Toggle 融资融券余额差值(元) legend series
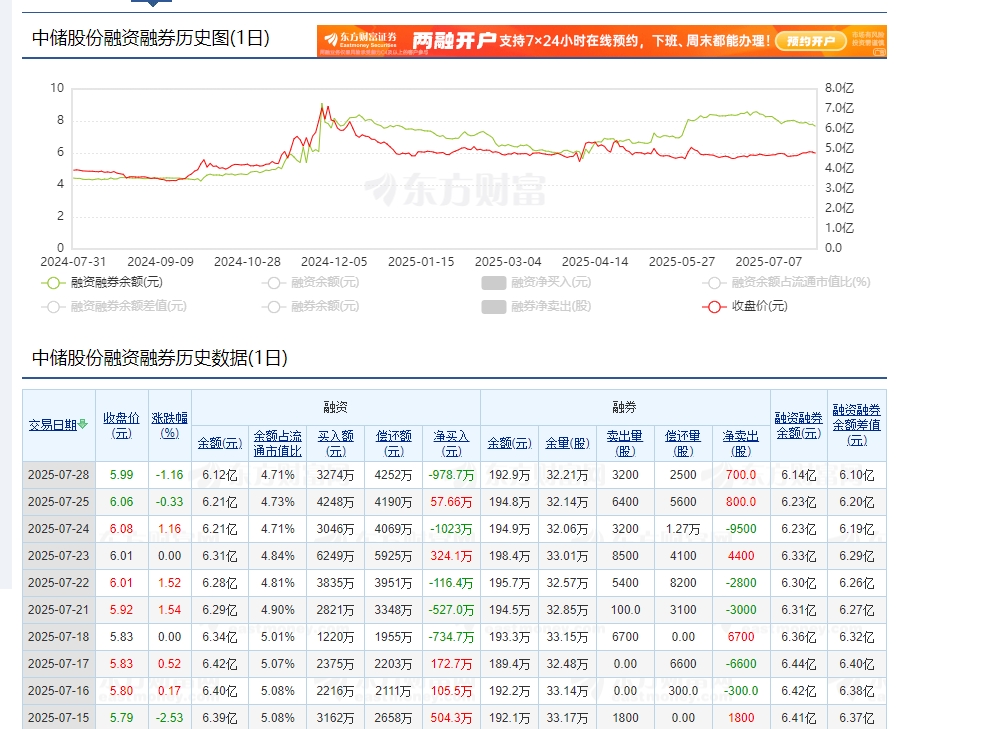The image size is (1004, 729). pos(114,306)
